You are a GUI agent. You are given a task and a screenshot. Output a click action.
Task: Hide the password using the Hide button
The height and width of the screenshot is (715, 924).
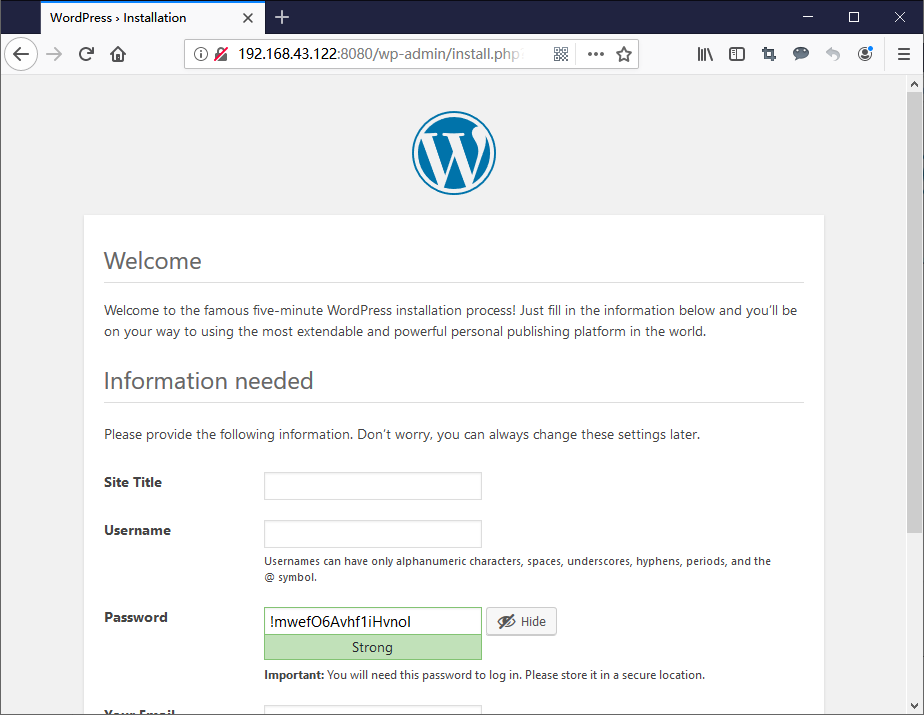pyautogui.click(x=521, y=621)
